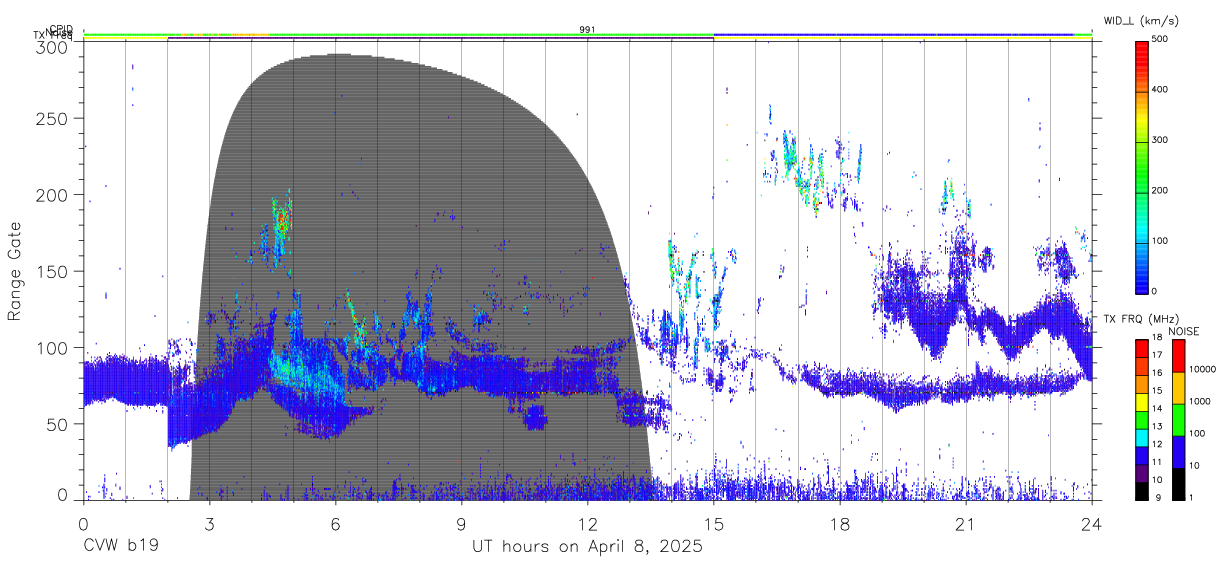Click the 0 tick on width color bar
Image resolution: width=1228 pixels, height=567 pixels.
pyautogui.click(x=1155, y=291)
